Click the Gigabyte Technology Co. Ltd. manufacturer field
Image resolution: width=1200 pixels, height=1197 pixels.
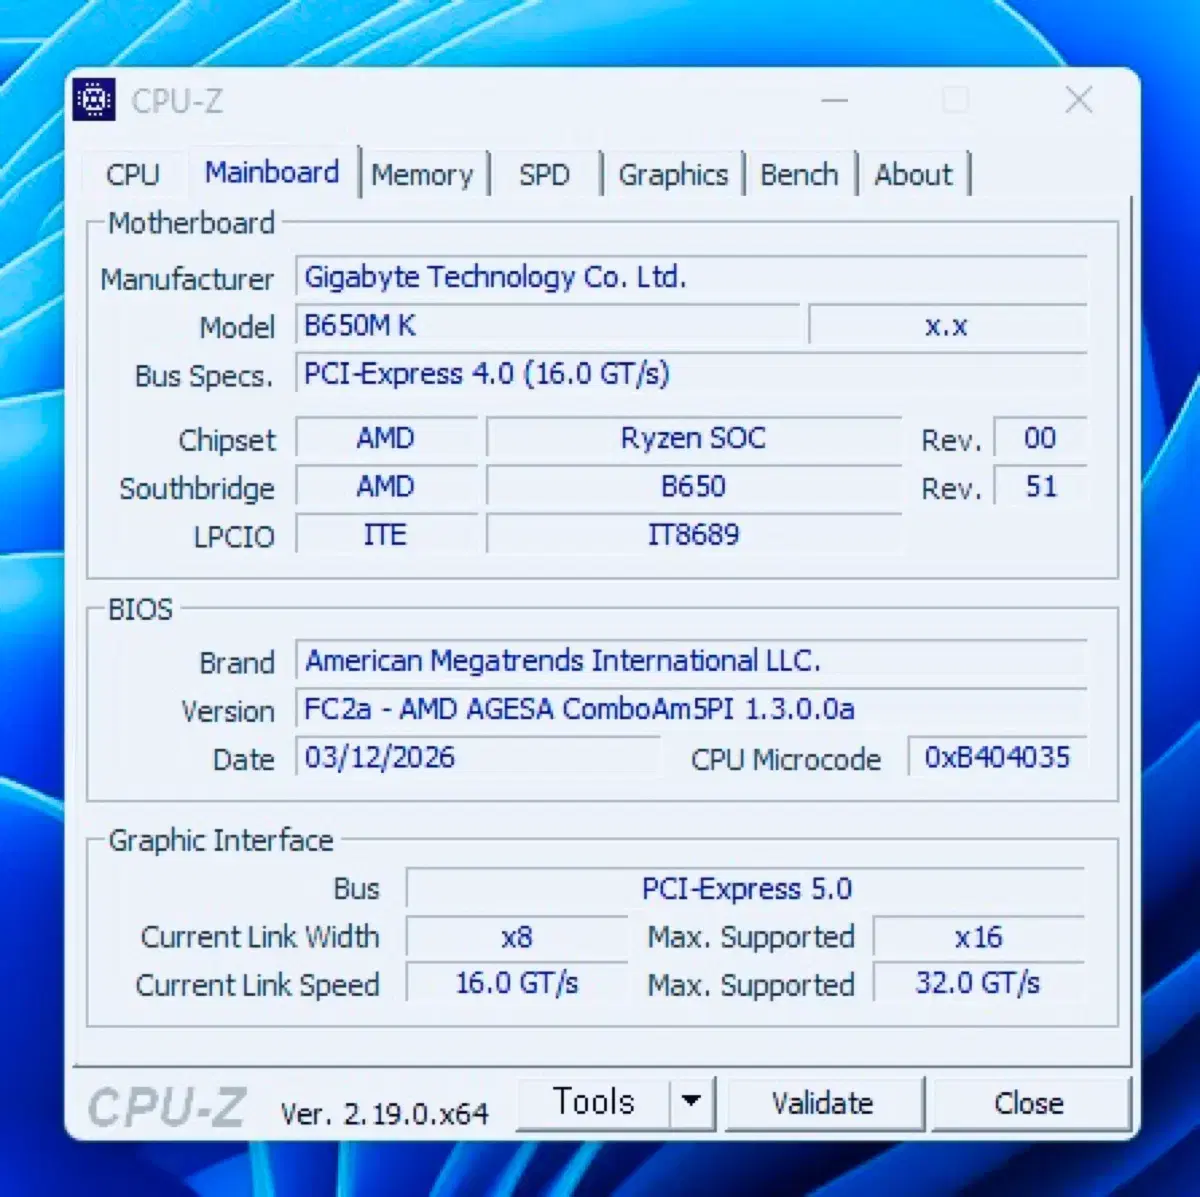[x=691, y=277]
